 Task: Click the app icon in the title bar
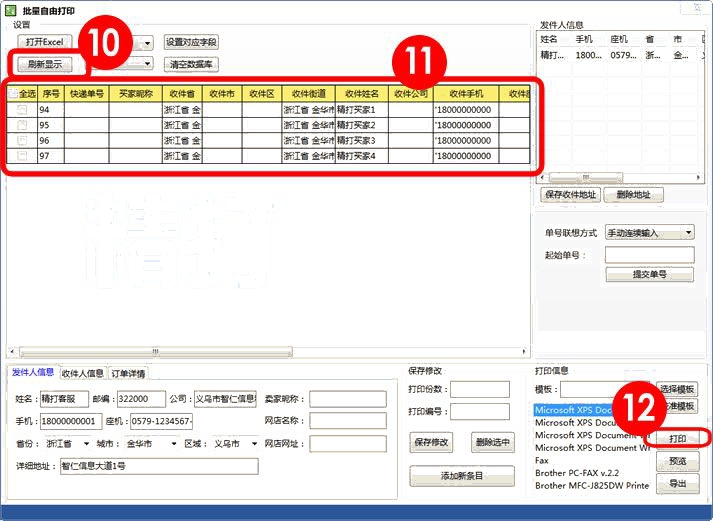11,9
